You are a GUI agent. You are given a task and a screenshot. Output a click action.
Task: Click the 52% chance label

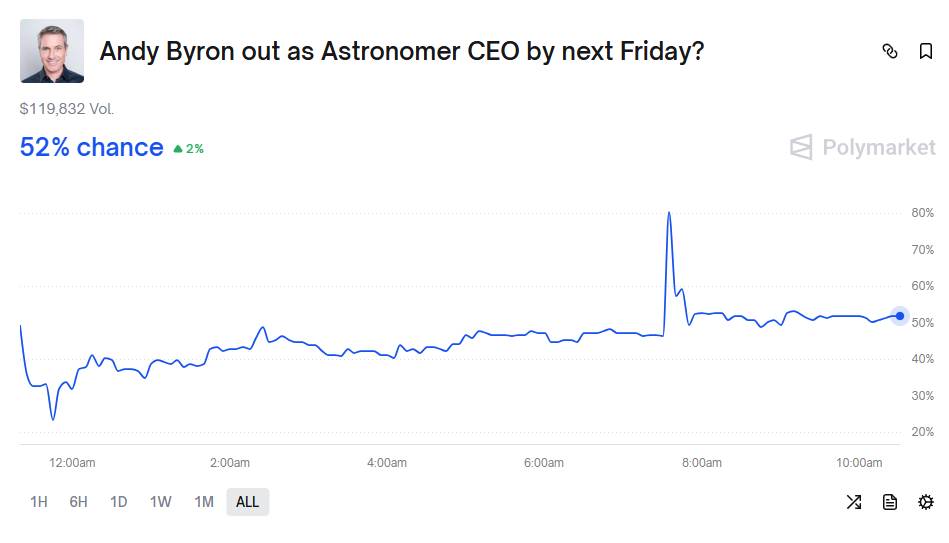click(x=92, y=147)
